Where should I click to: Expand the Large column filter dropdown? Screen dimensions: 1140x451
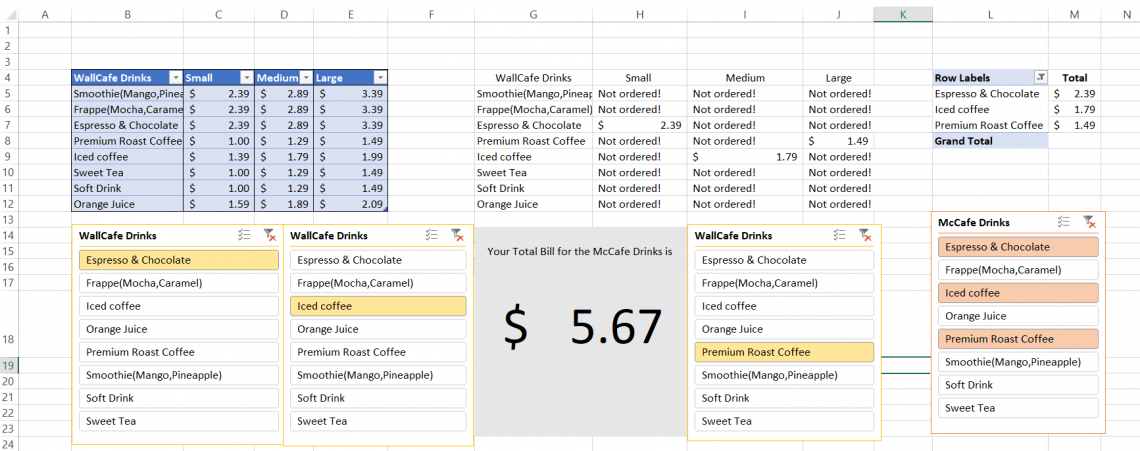pos(380,78)
